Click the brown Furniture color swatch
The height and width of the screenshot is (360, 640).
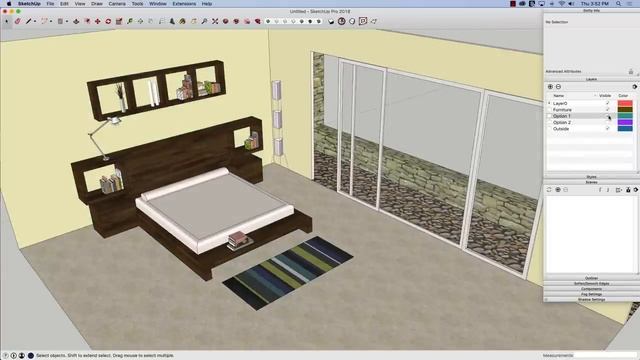(x=625, y=109)
